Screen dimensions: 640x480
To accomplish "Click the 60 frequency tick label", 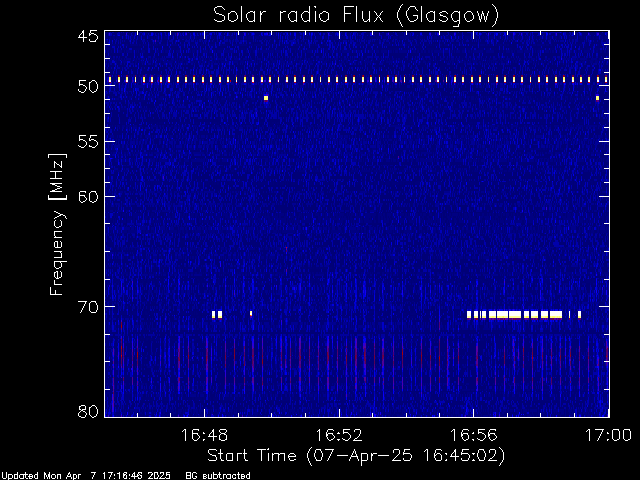I will [x=88, y=196].
